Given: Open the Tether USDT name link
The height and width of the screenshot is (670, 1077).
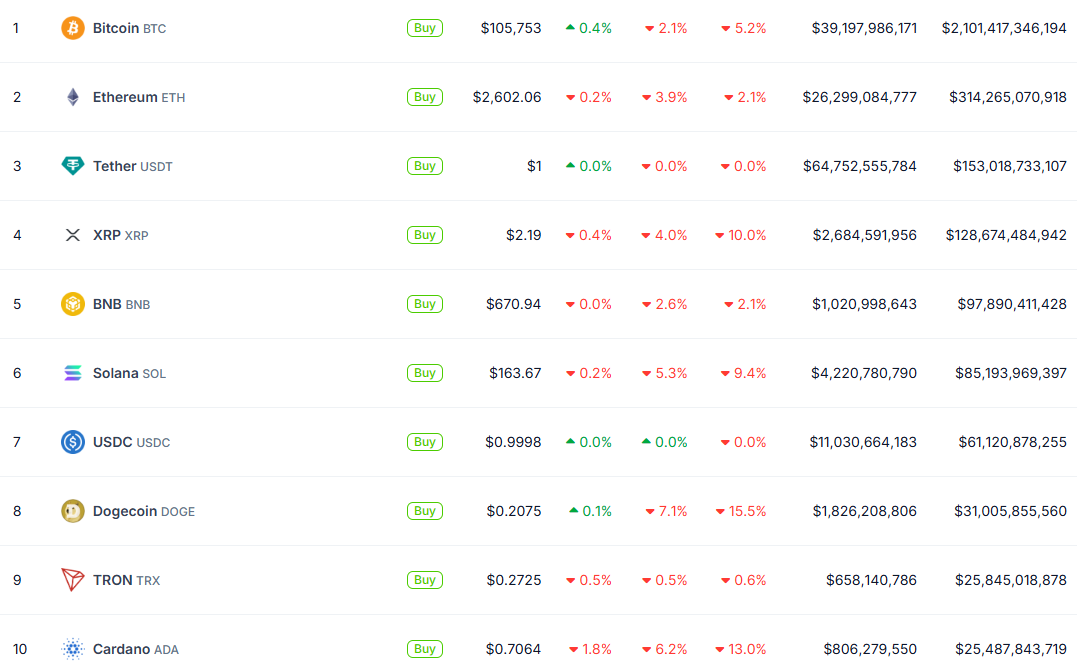Looking at the screenshot, I should (133, 166).
